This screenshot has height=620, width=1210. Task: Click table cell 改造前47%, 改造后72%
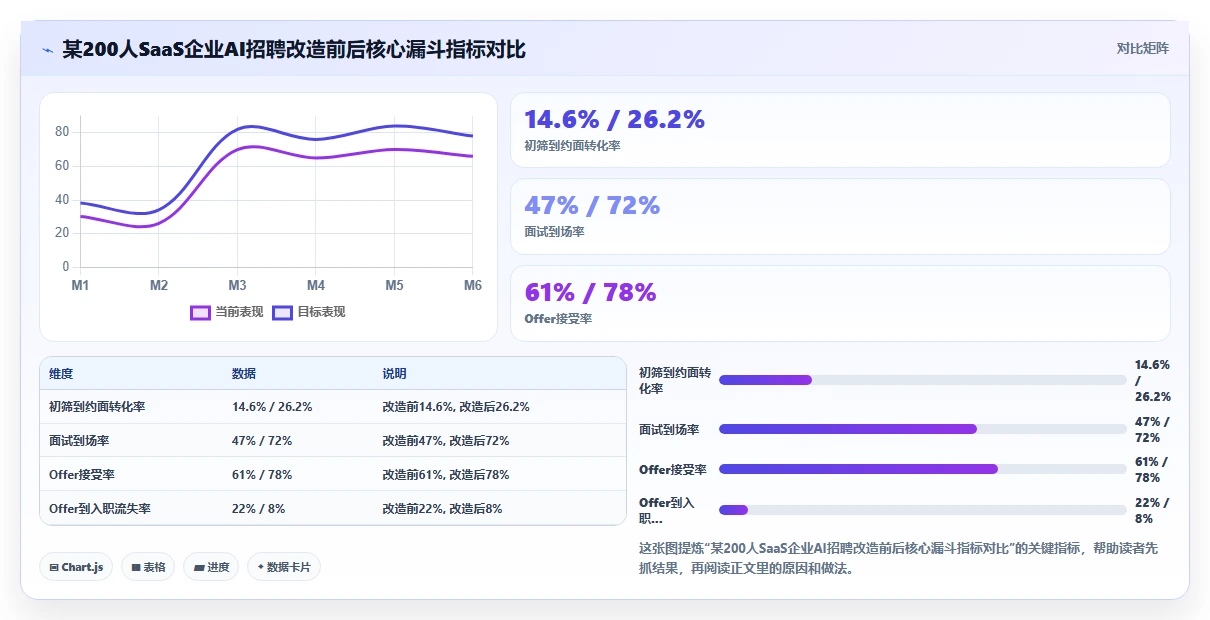click(446, 441)
